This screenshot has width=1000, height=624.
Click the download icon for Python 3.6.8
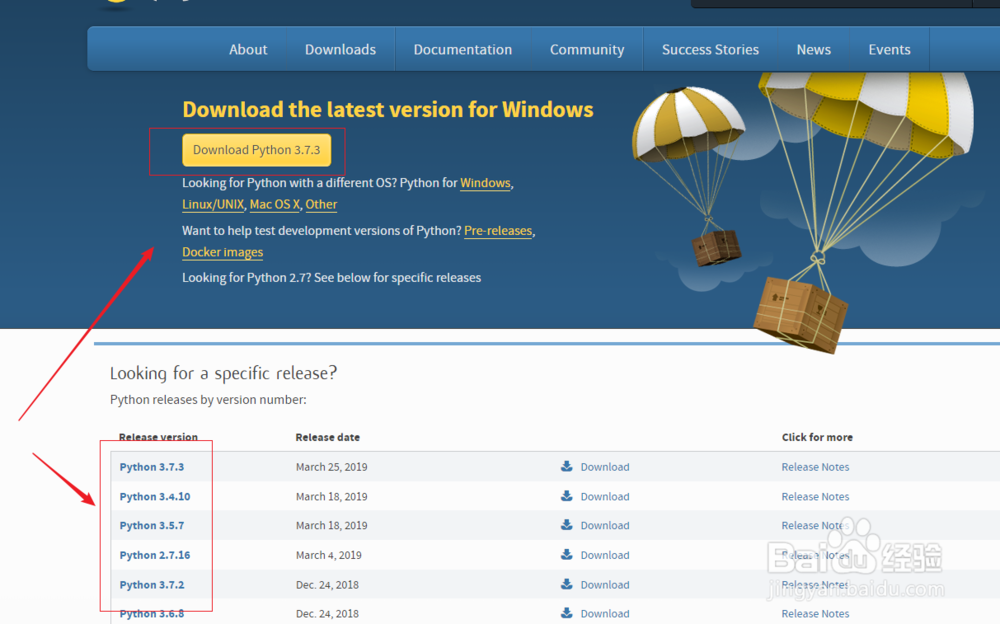(x=566, y=613)
